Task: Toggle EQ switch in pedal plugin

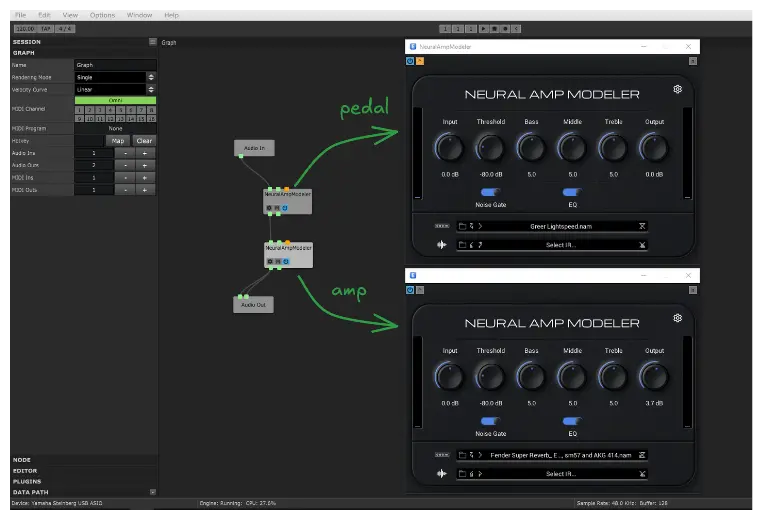Action: [x=571, y=192]
